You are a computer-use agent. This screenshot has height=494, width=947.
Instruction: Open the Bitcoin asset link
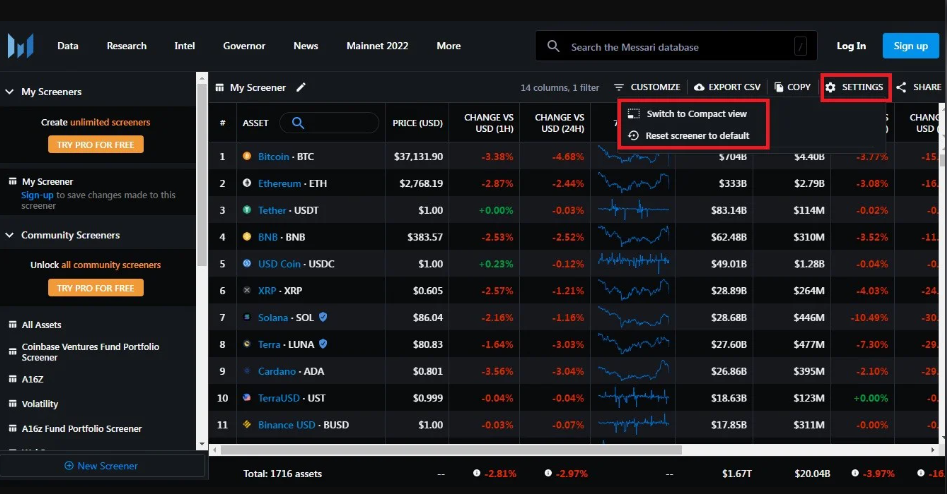coord(274,156)
